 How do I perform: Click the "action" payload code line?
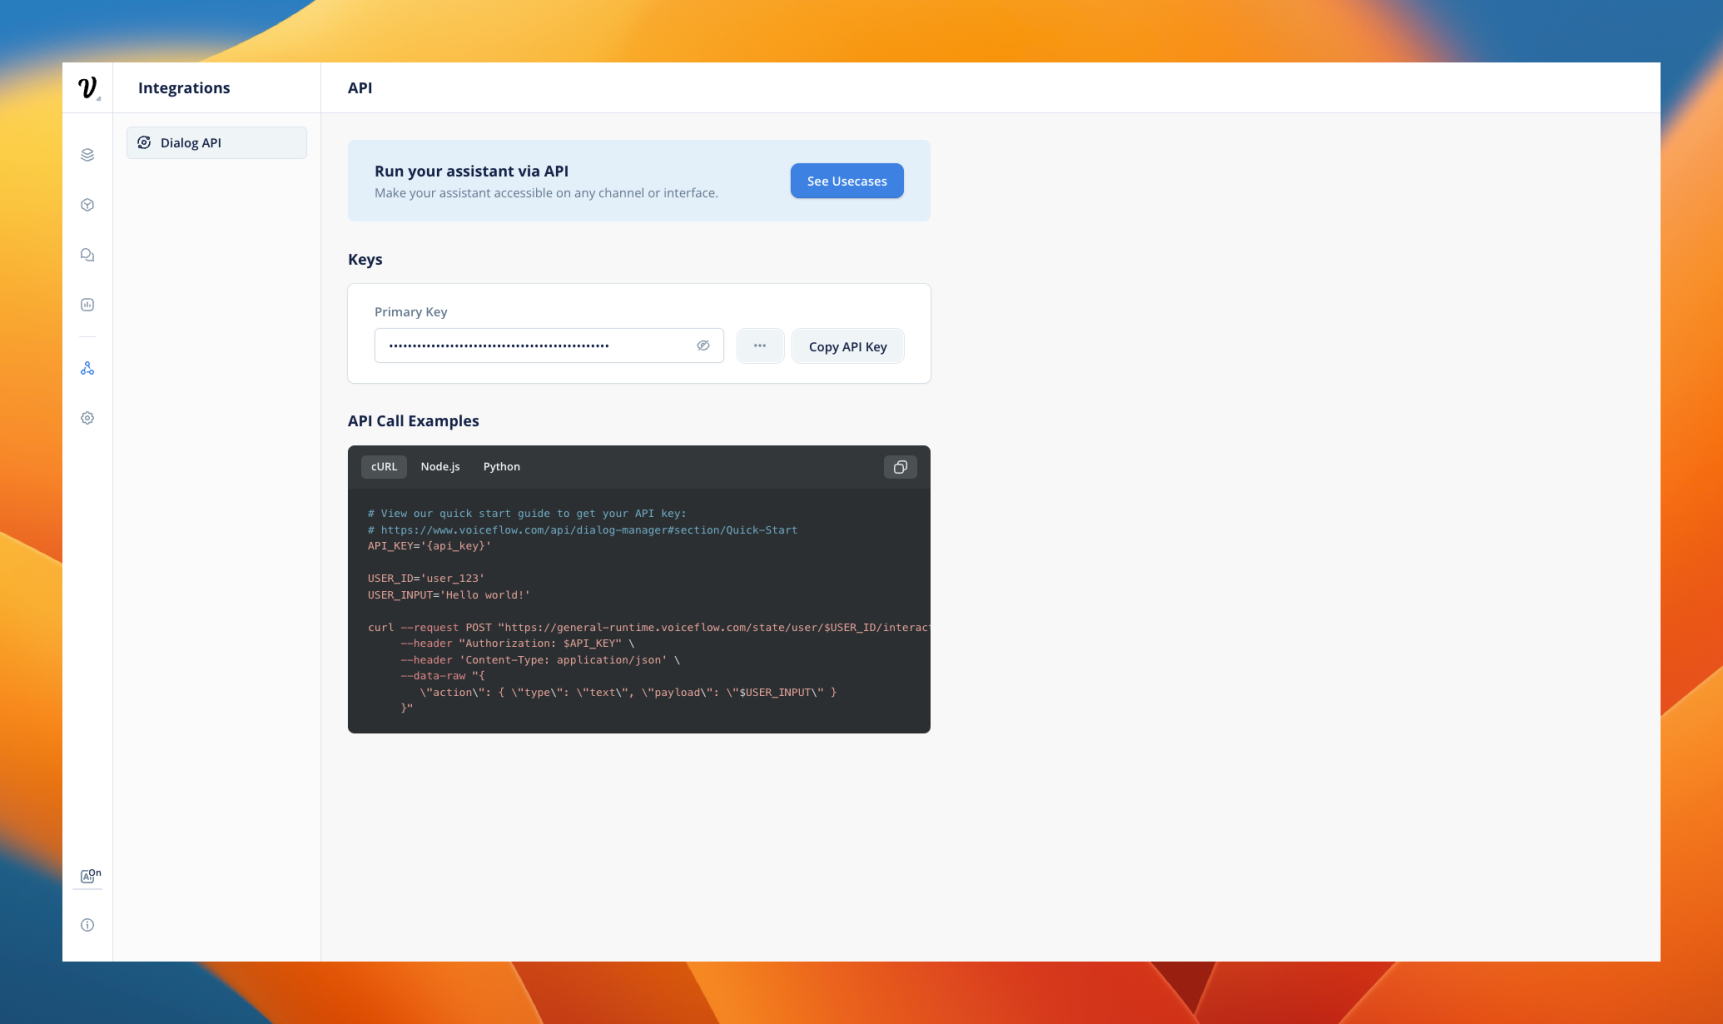628,692
